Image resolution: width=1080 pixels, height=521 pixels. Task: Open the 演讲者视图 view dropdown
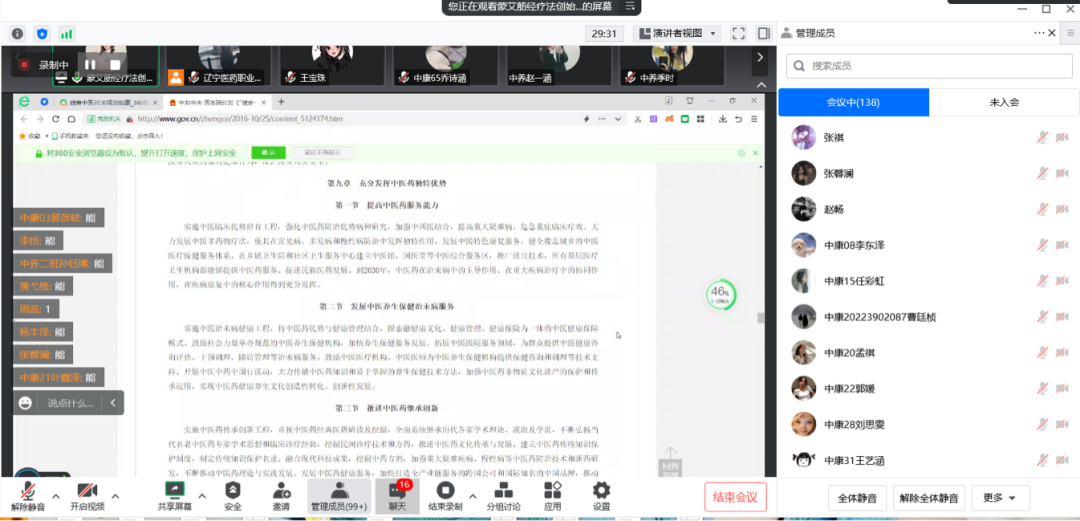677,33
